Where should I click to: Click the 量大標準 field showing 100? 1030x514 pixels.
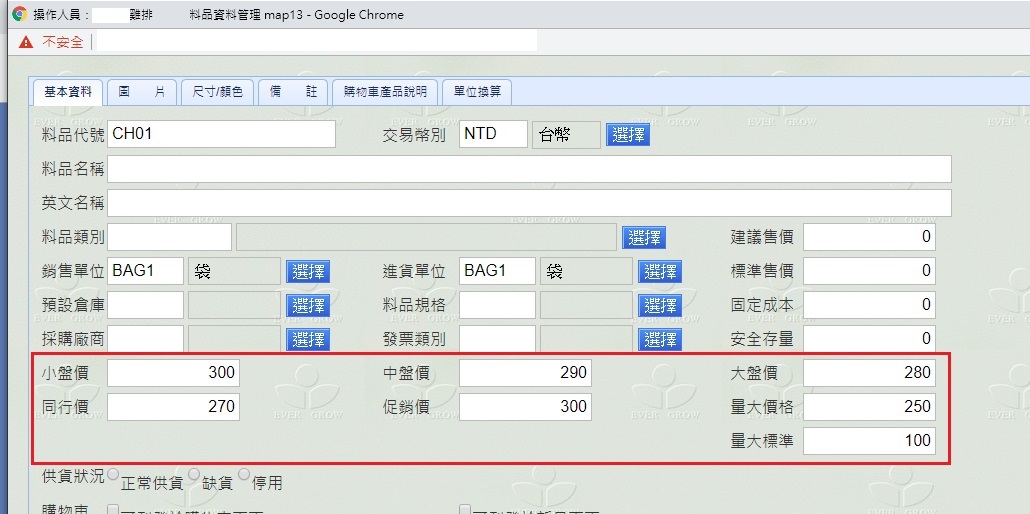pos(868,441)
